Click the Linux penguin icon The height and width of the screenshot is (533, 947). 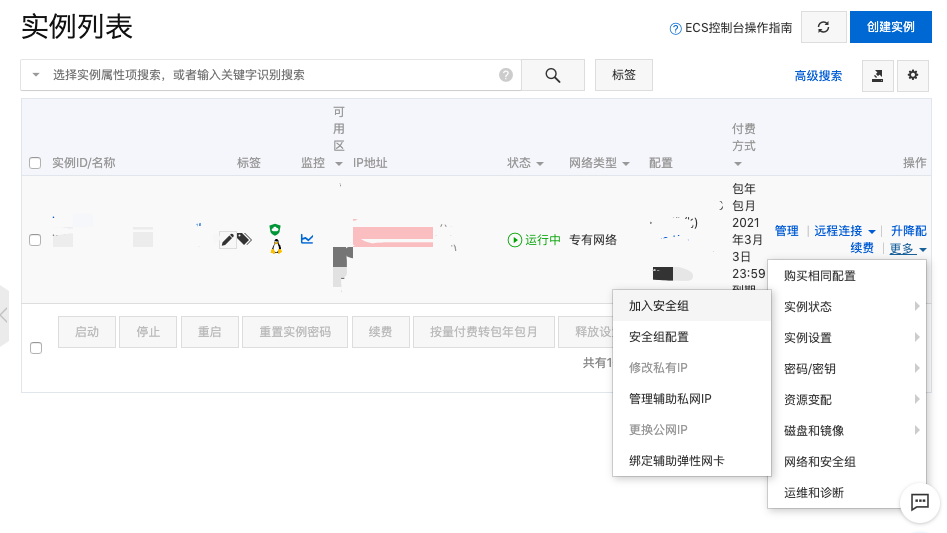click(276, 246)
